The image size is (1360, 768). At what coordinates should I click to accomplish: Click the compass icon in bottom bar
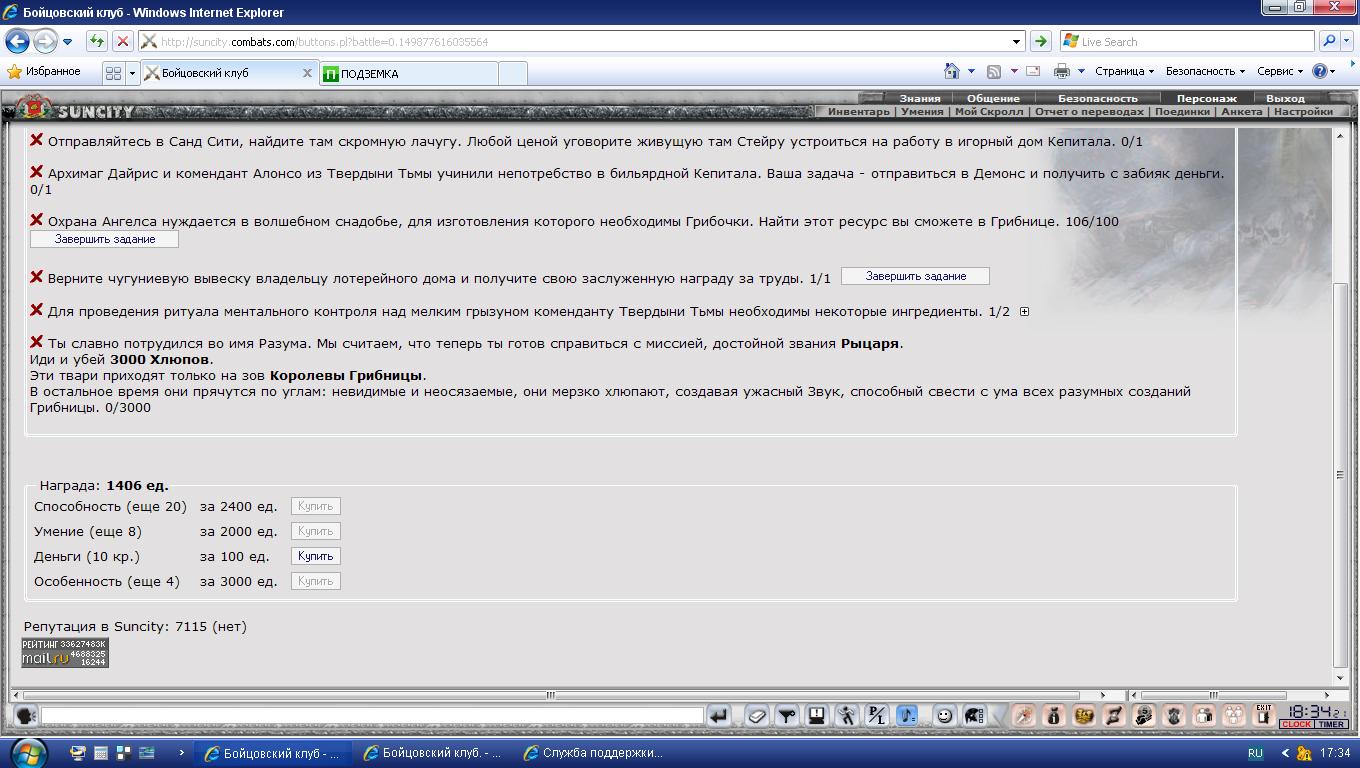1023,715
